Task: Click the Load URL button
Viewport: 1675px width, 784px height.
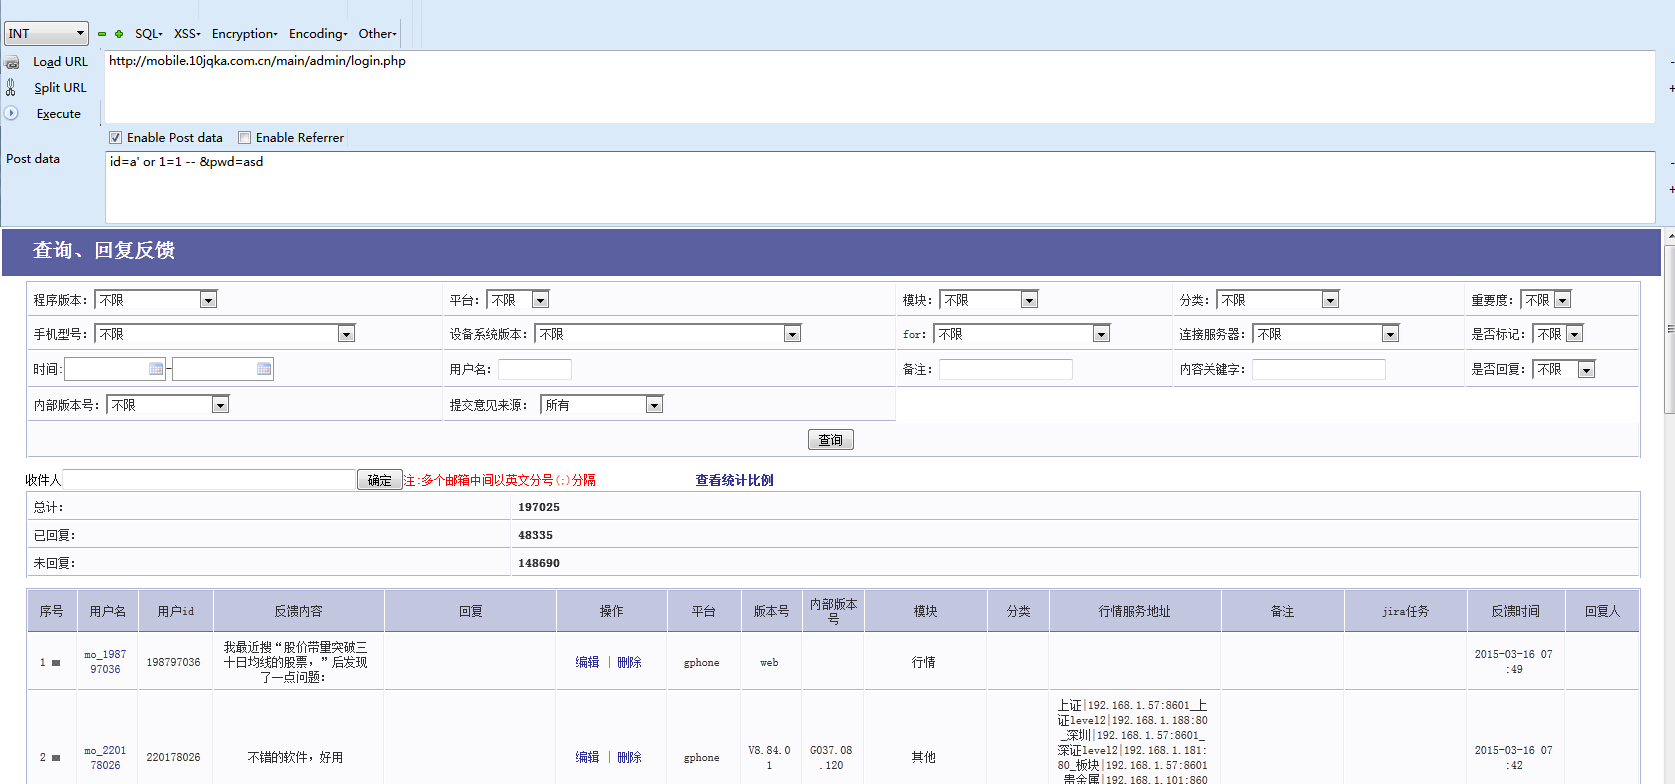Action: point(60,62)
